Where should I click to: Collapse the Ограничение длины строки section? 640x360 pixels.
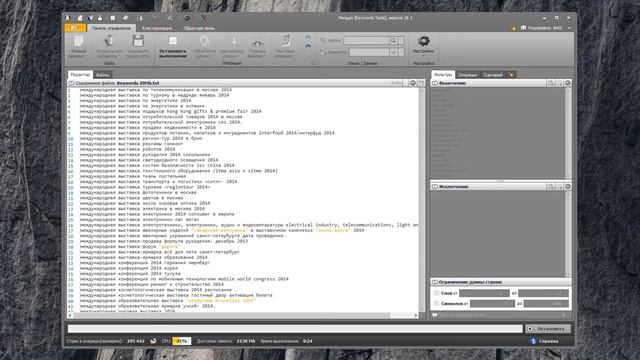pyautogui.click(x=435, y=282)
